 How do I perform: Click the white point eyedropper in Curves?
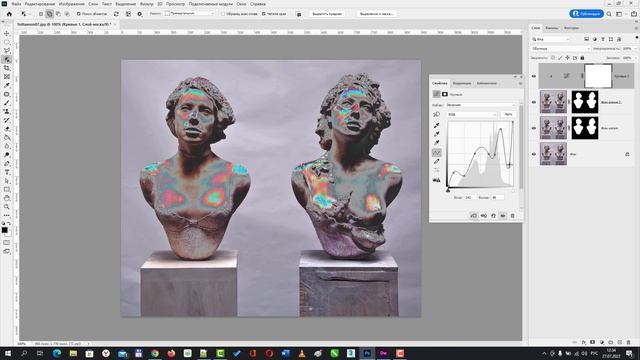(x=437, y=143)
